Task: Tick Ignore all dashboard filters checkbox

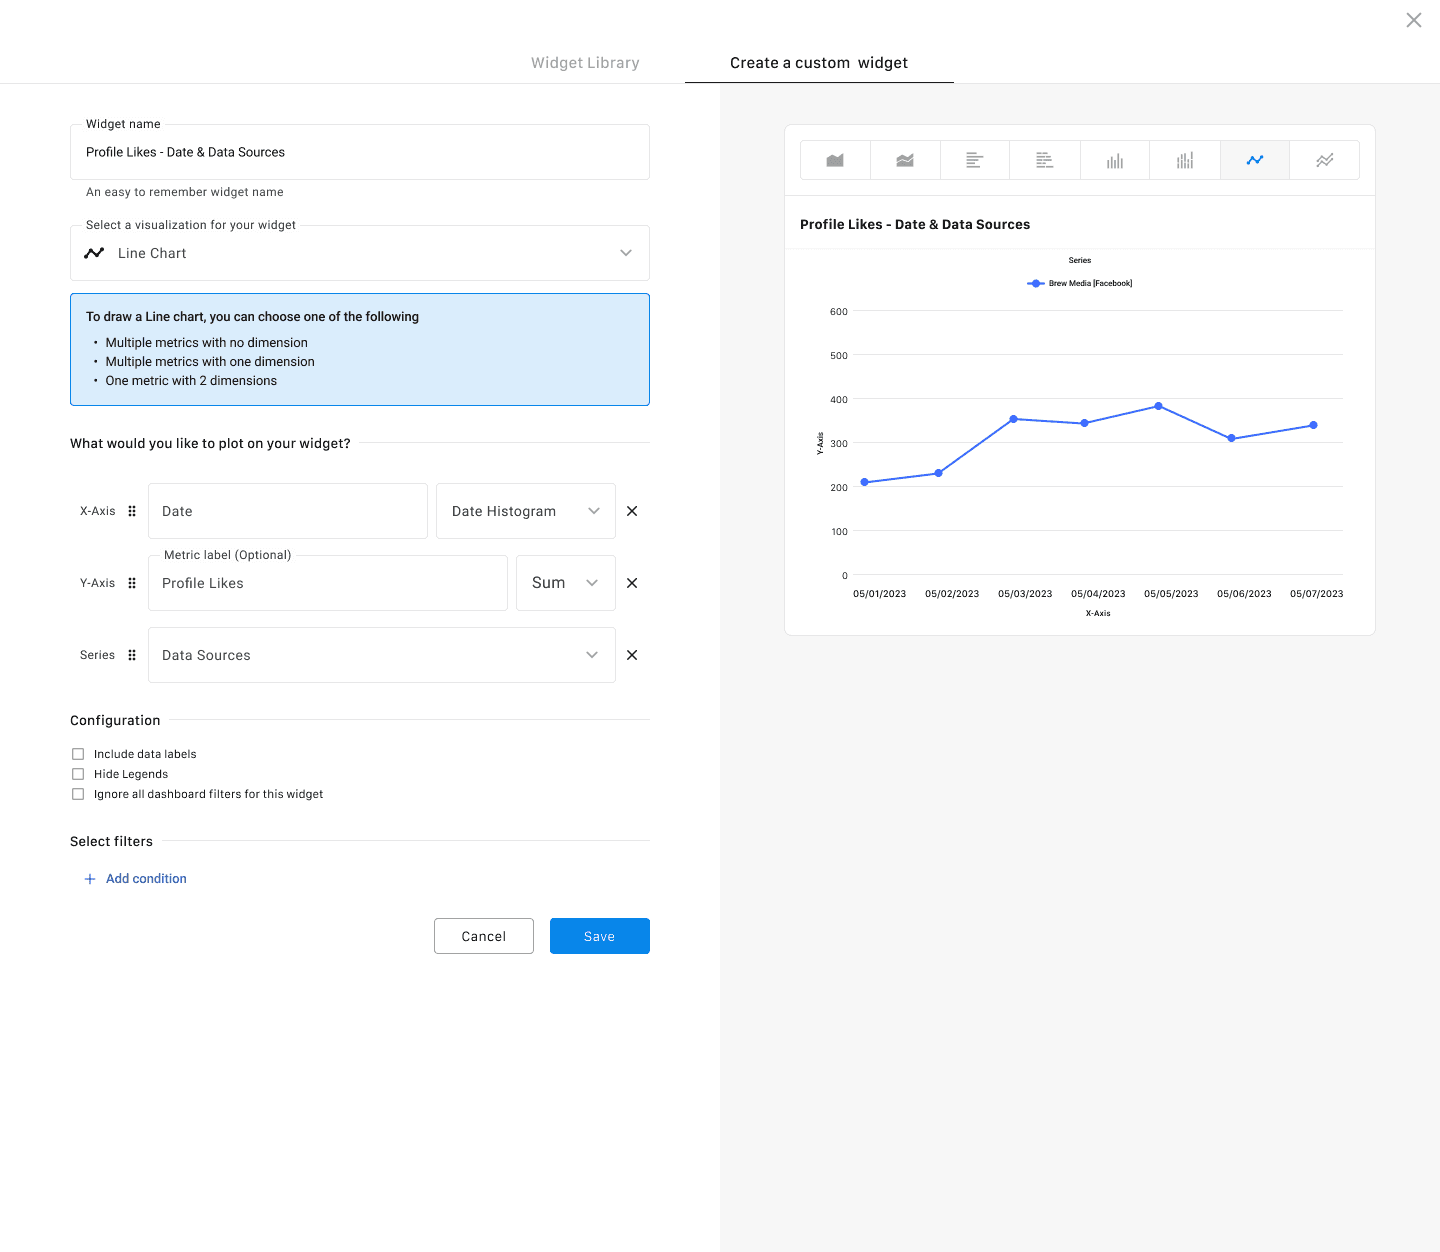Action: click(x=78, y=794)
